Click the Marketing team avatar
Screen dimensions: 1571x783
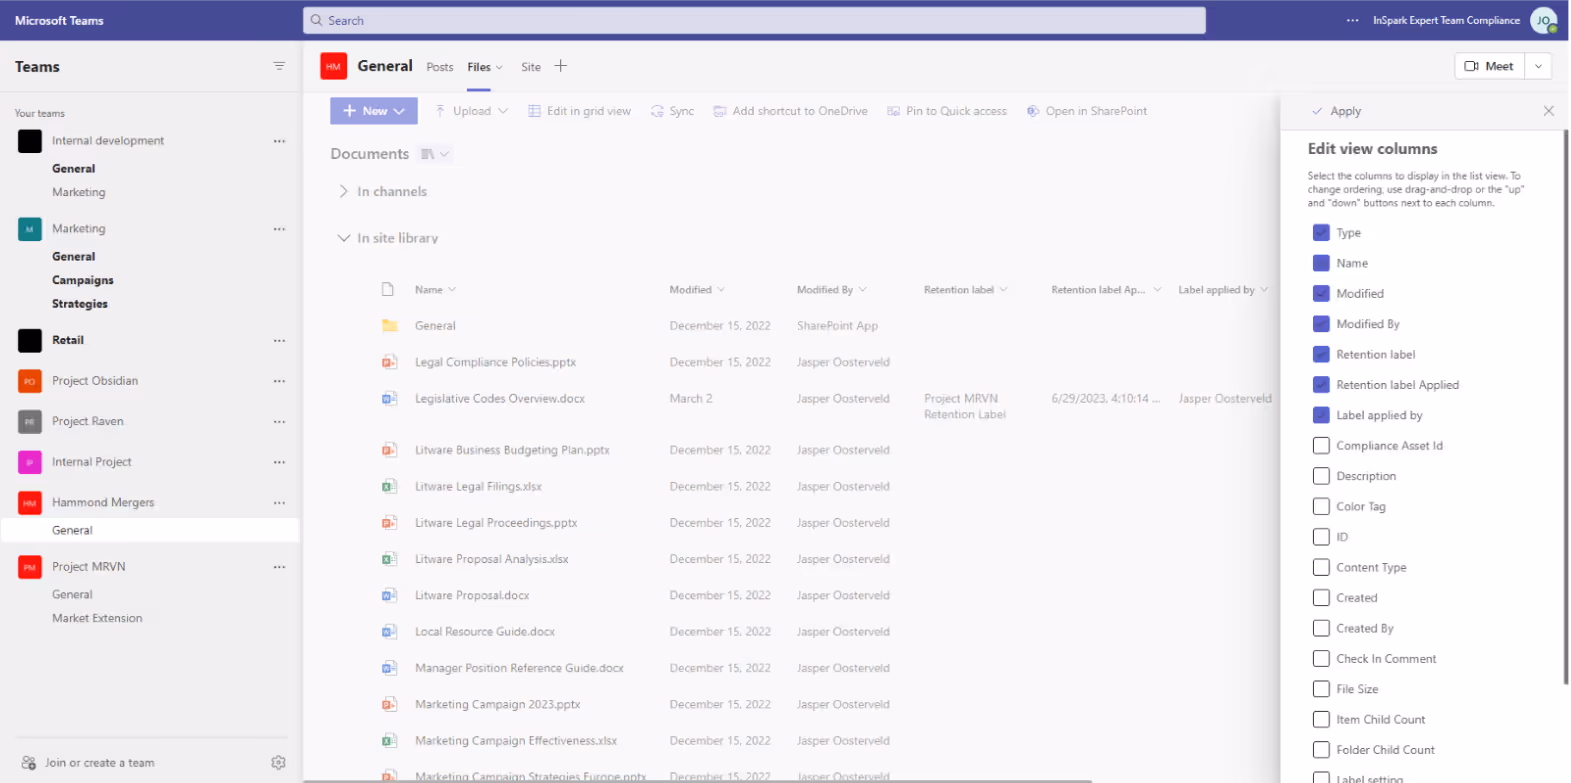pyautogui.click(x=30, y=229)
